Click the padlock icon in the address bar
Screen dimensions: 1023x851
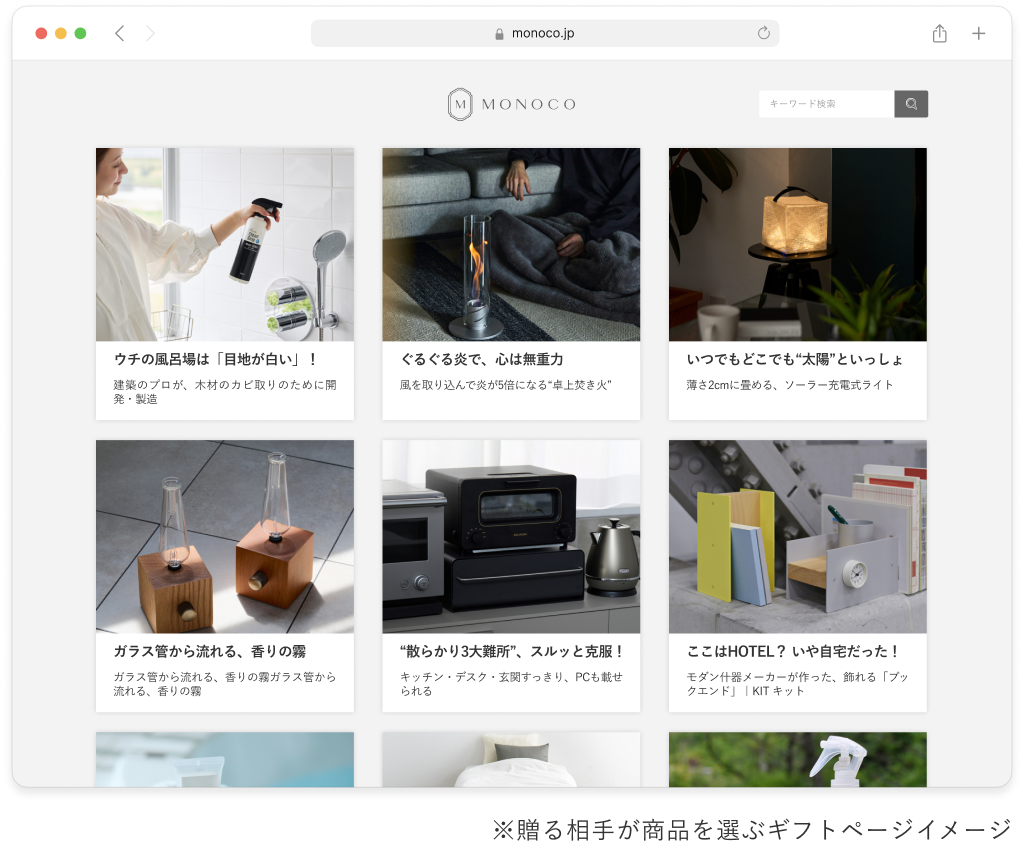tap(500, 34)
